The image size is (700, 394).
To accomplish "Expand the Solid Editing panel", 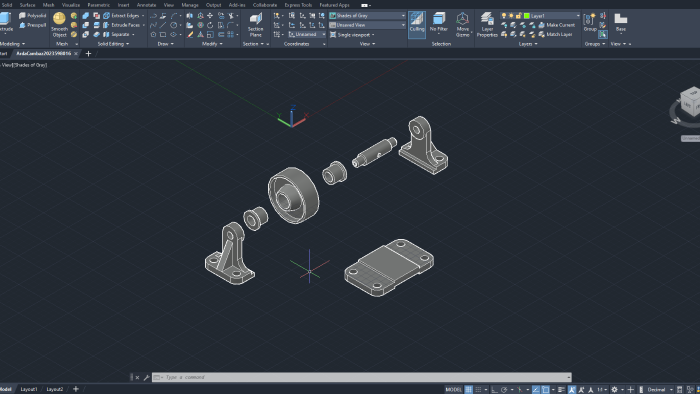I will click(113, 44).
